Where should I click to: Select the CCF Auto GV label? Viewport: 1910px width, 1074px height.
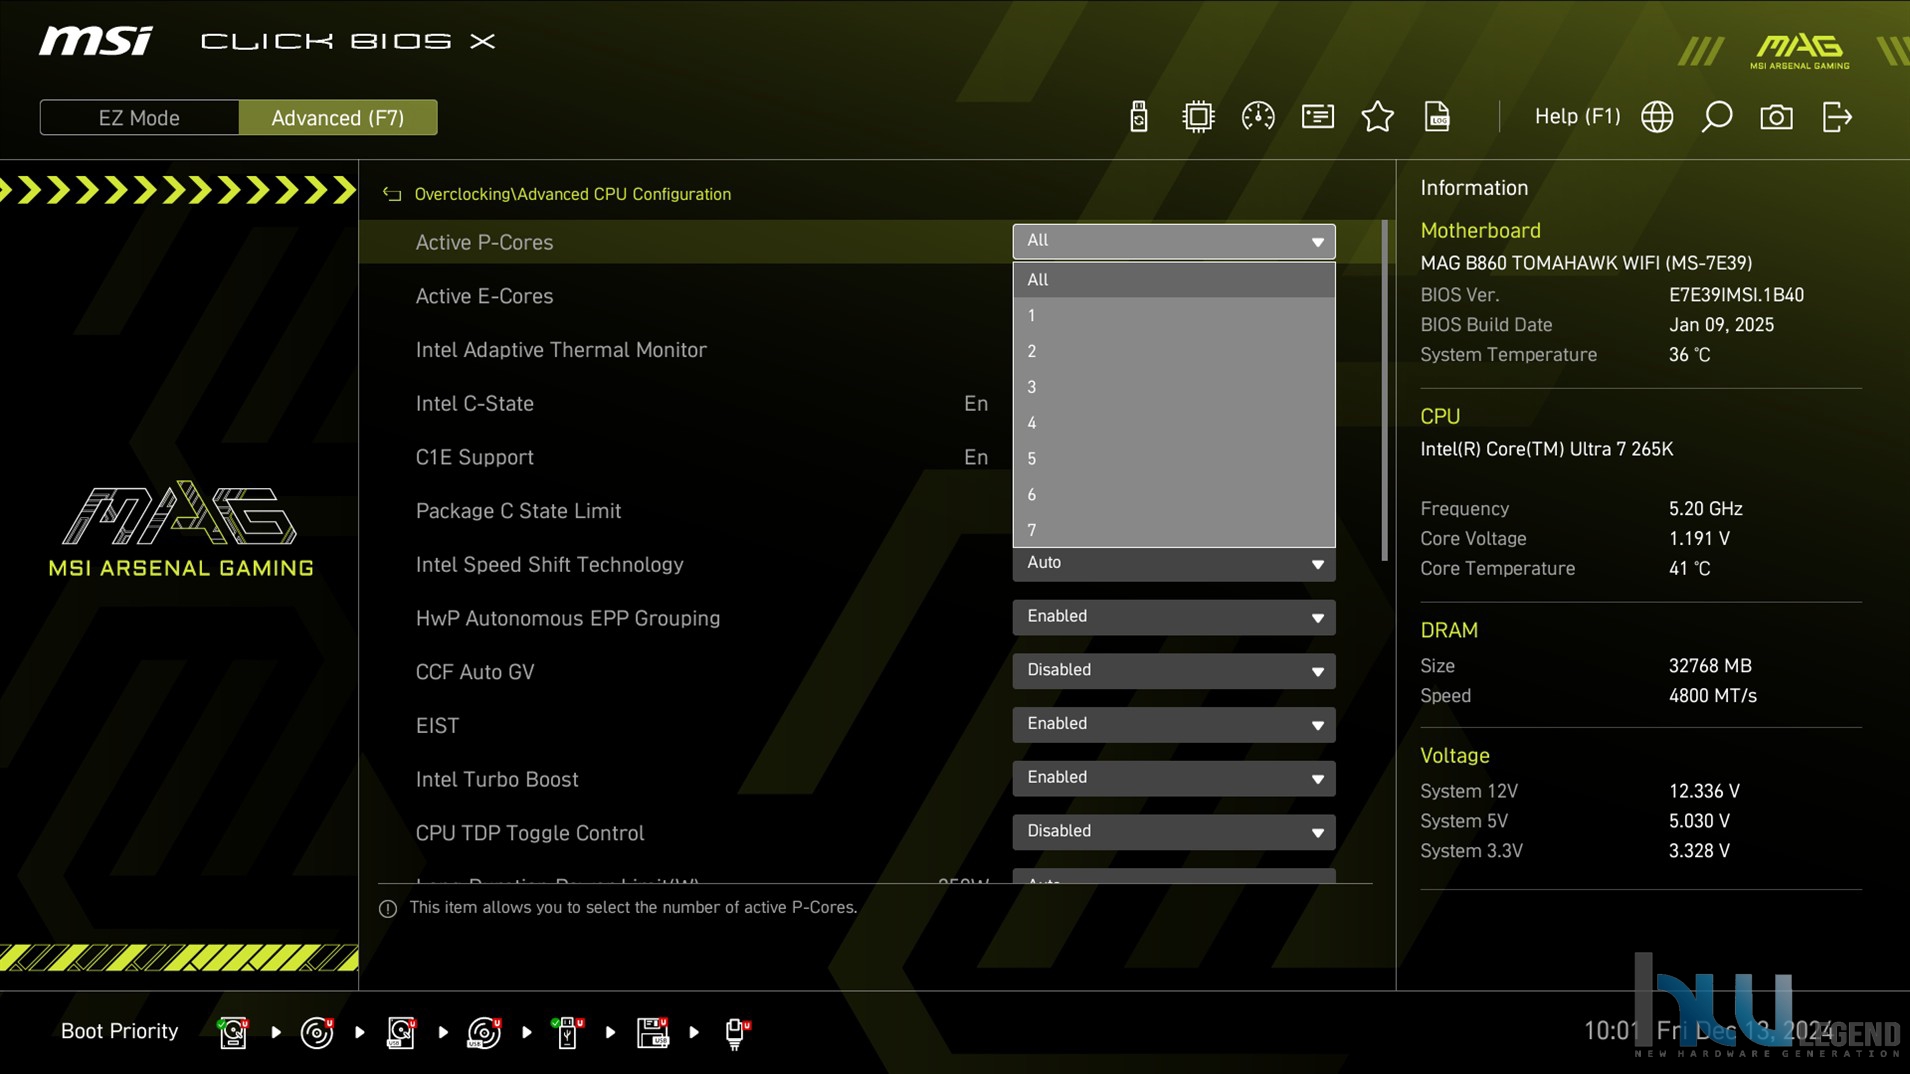pyautogui.click(x=475, y=672)
